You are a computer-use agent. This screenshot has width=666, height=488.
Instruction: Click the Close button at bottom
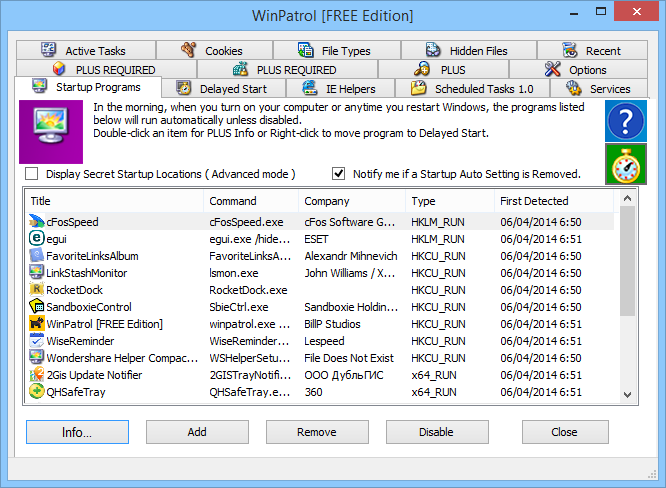pos(565,432)
